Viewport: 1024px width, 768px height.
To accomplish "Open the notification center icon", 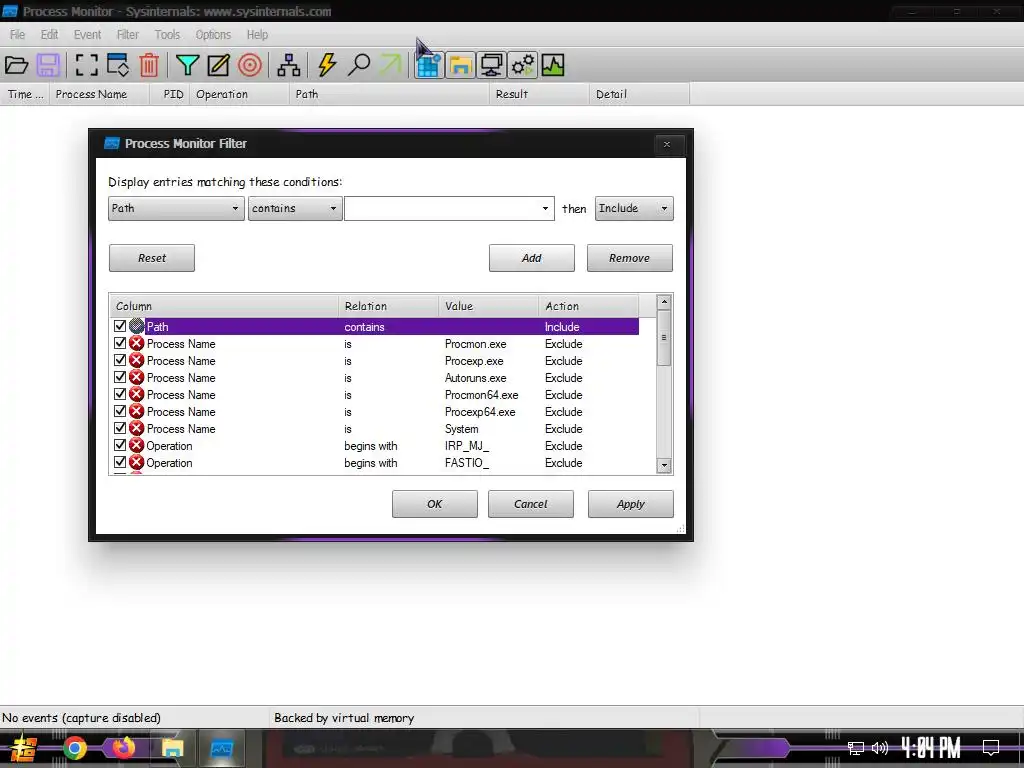I will click(991, 747).
